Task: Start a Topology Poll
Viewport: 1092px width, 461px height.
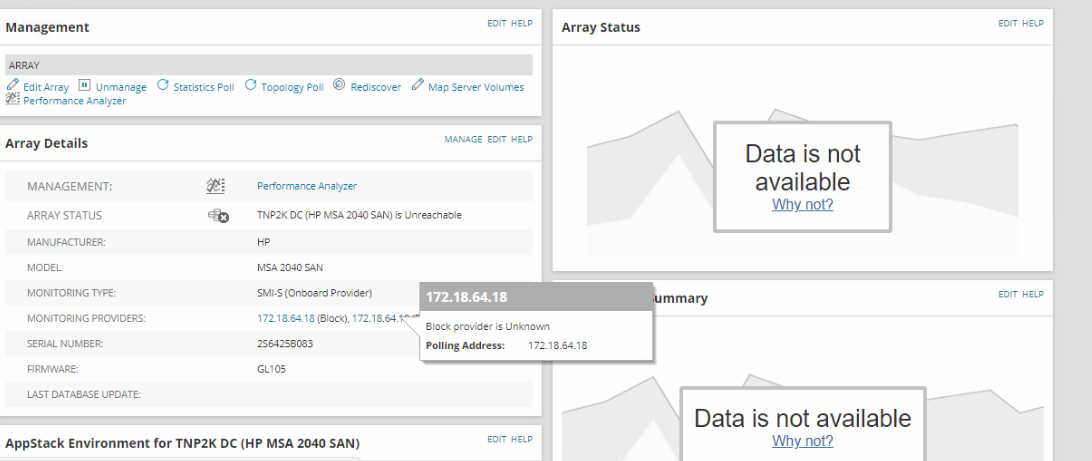Action: (292, 88)
